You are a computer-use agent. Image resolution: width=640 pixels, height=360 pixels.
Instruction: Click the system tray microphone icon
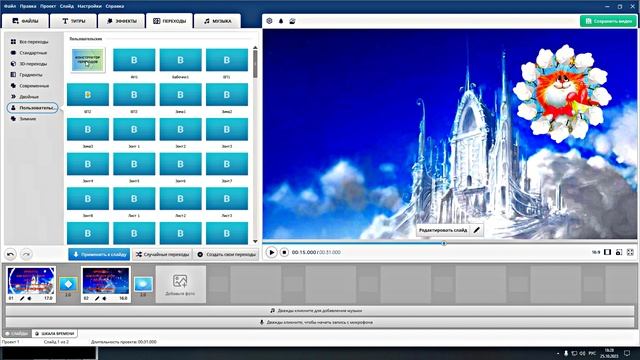566,353
